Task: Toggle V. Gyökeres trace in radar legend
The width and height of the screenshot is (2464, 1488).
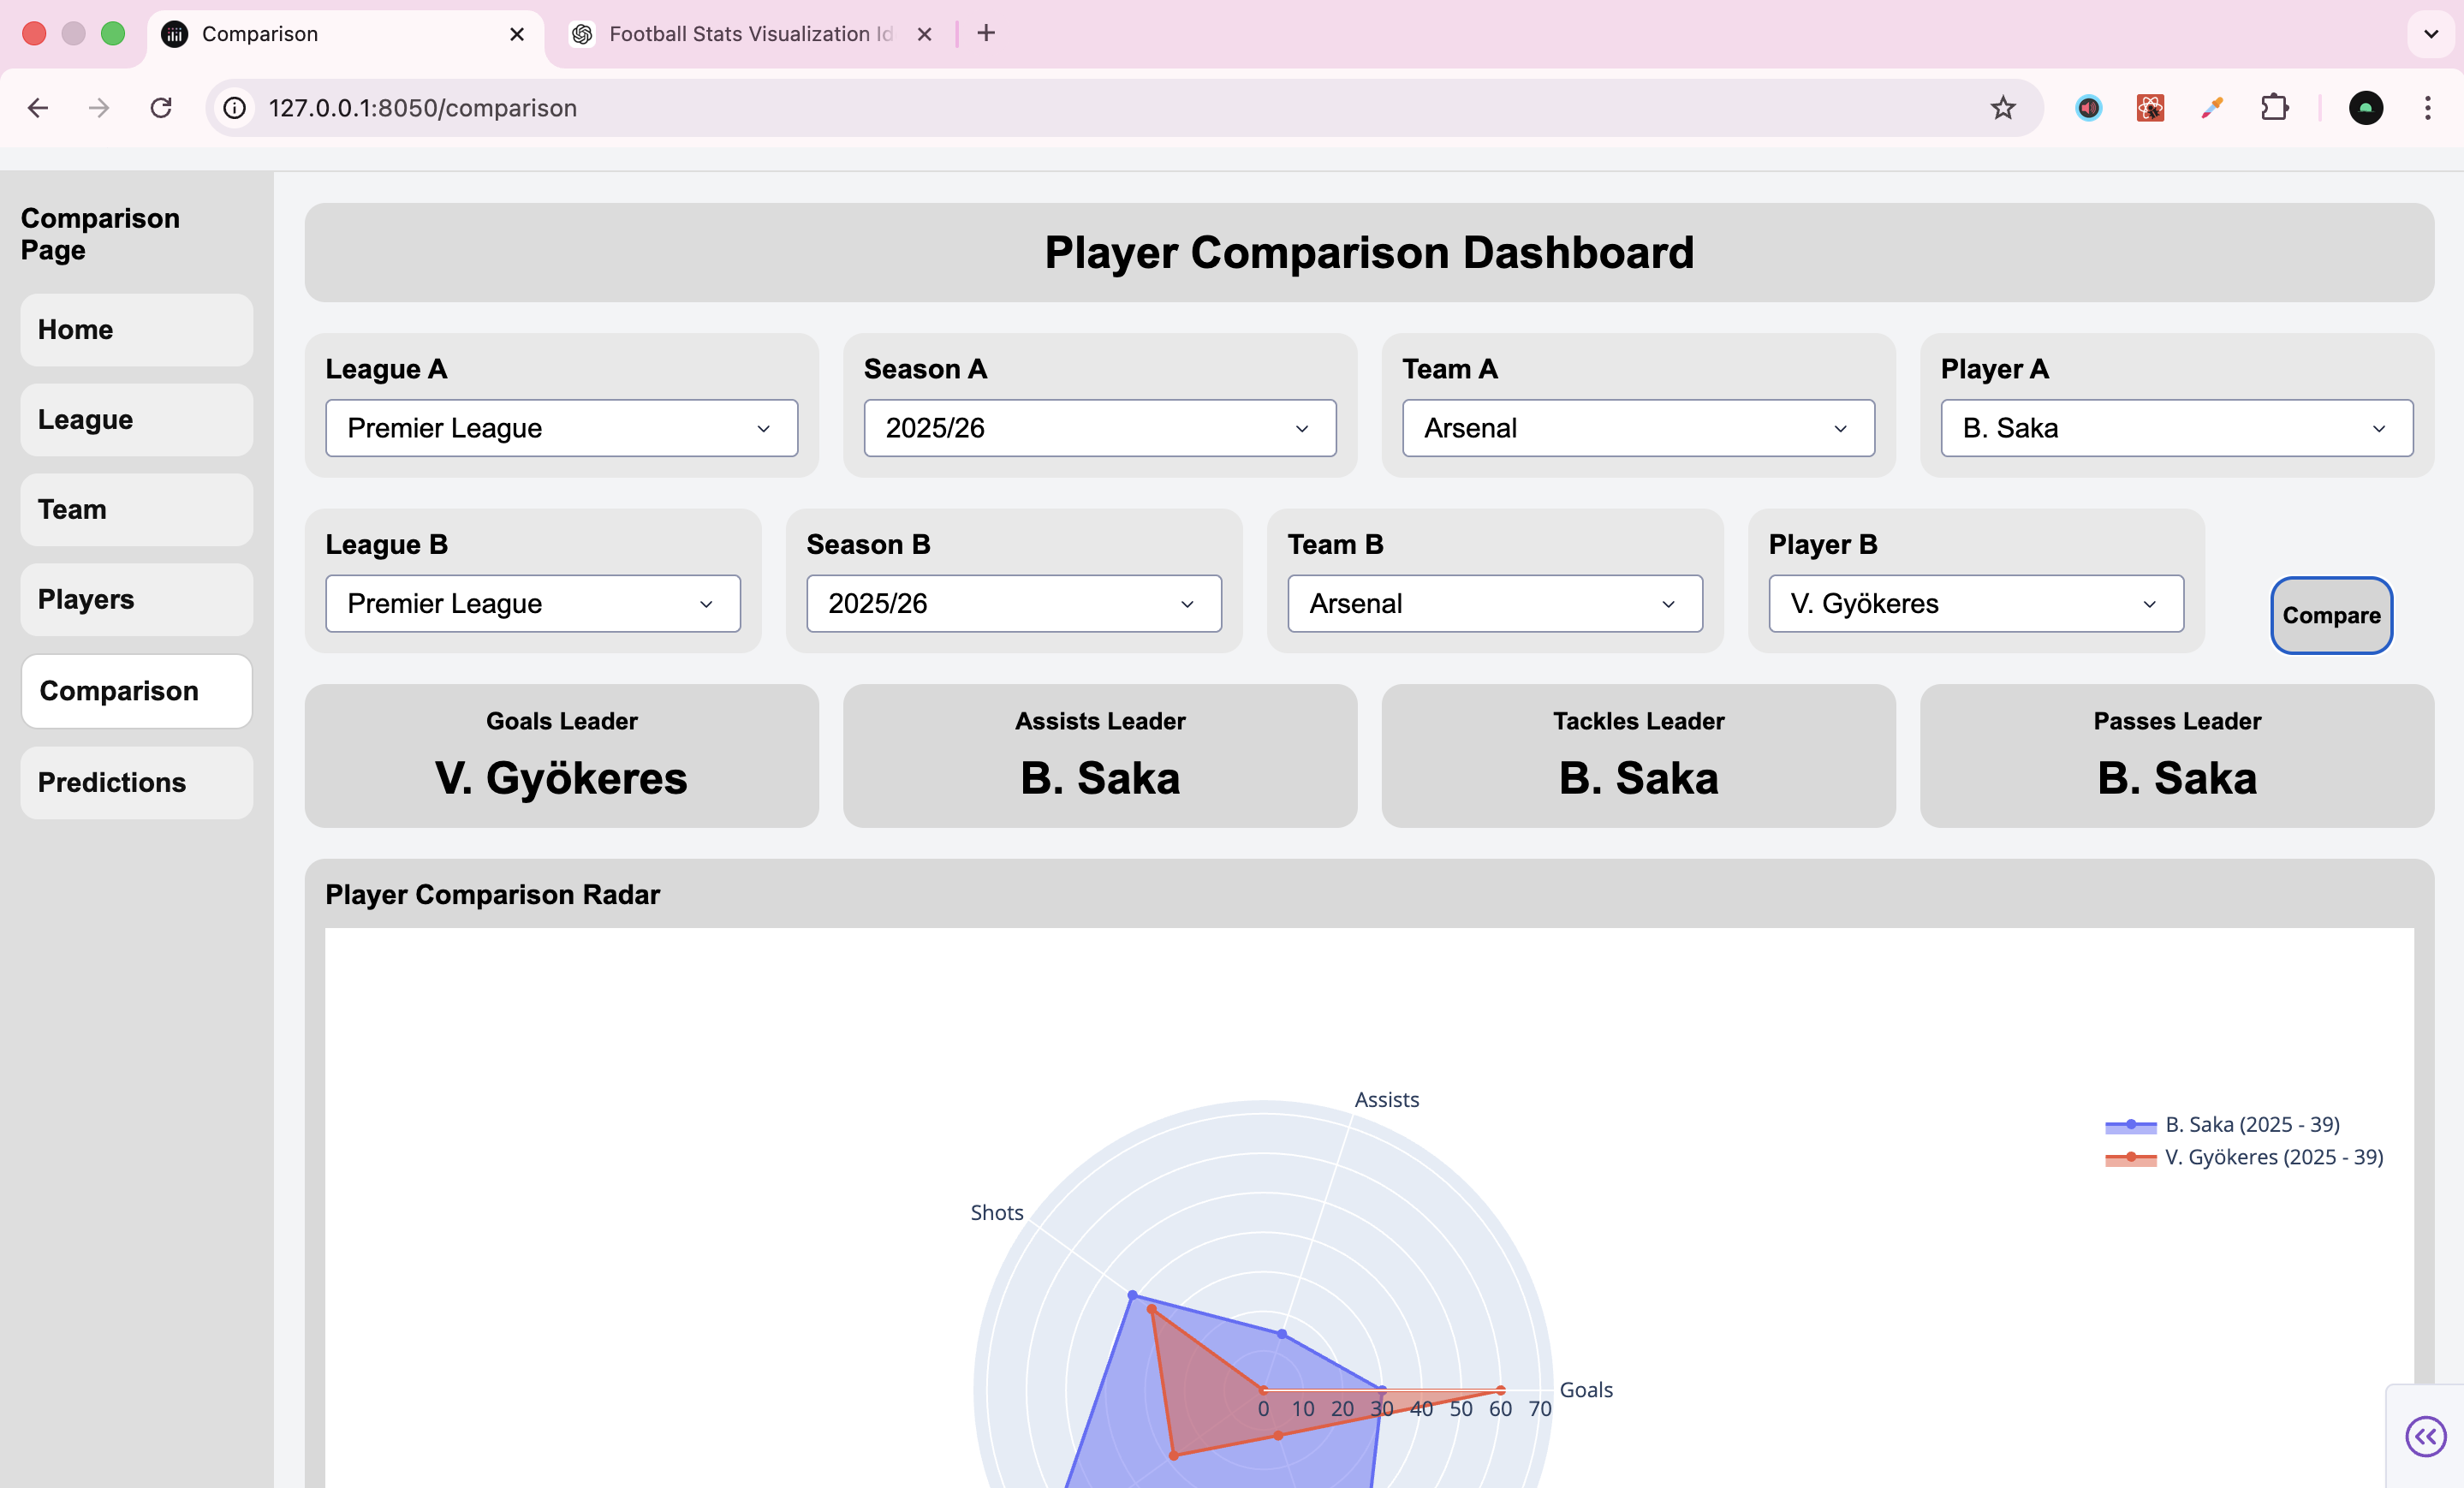Action: tap(2244, 1157)
